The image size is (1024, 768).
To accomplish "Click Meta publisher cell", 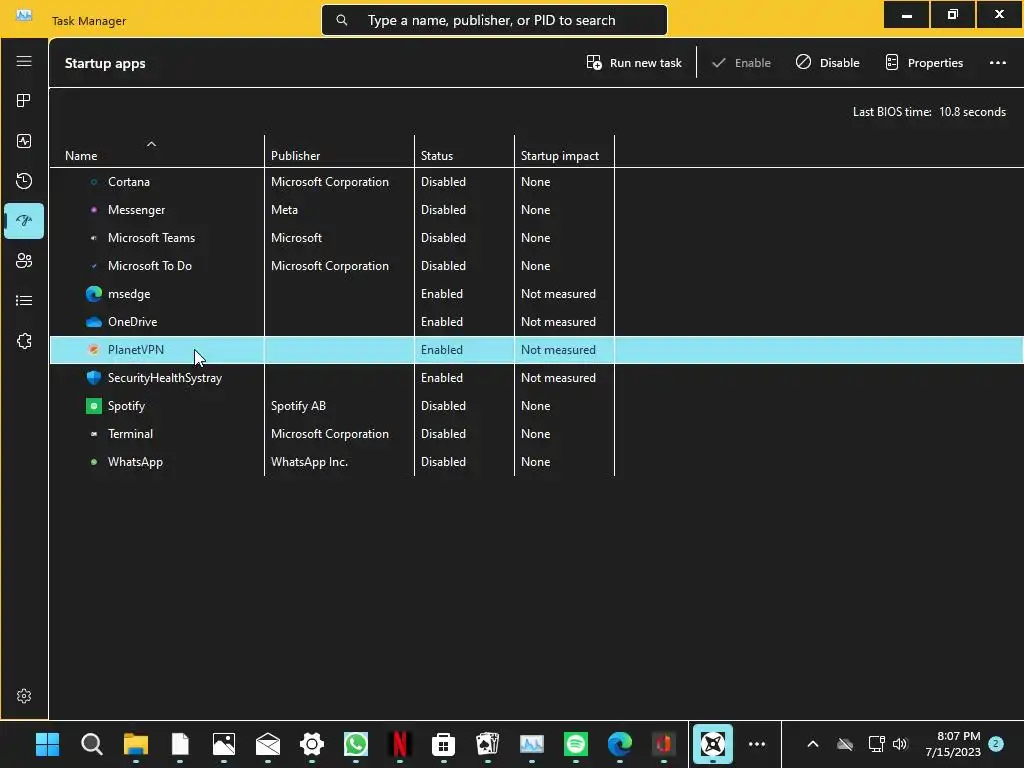I will pos(284,210).
